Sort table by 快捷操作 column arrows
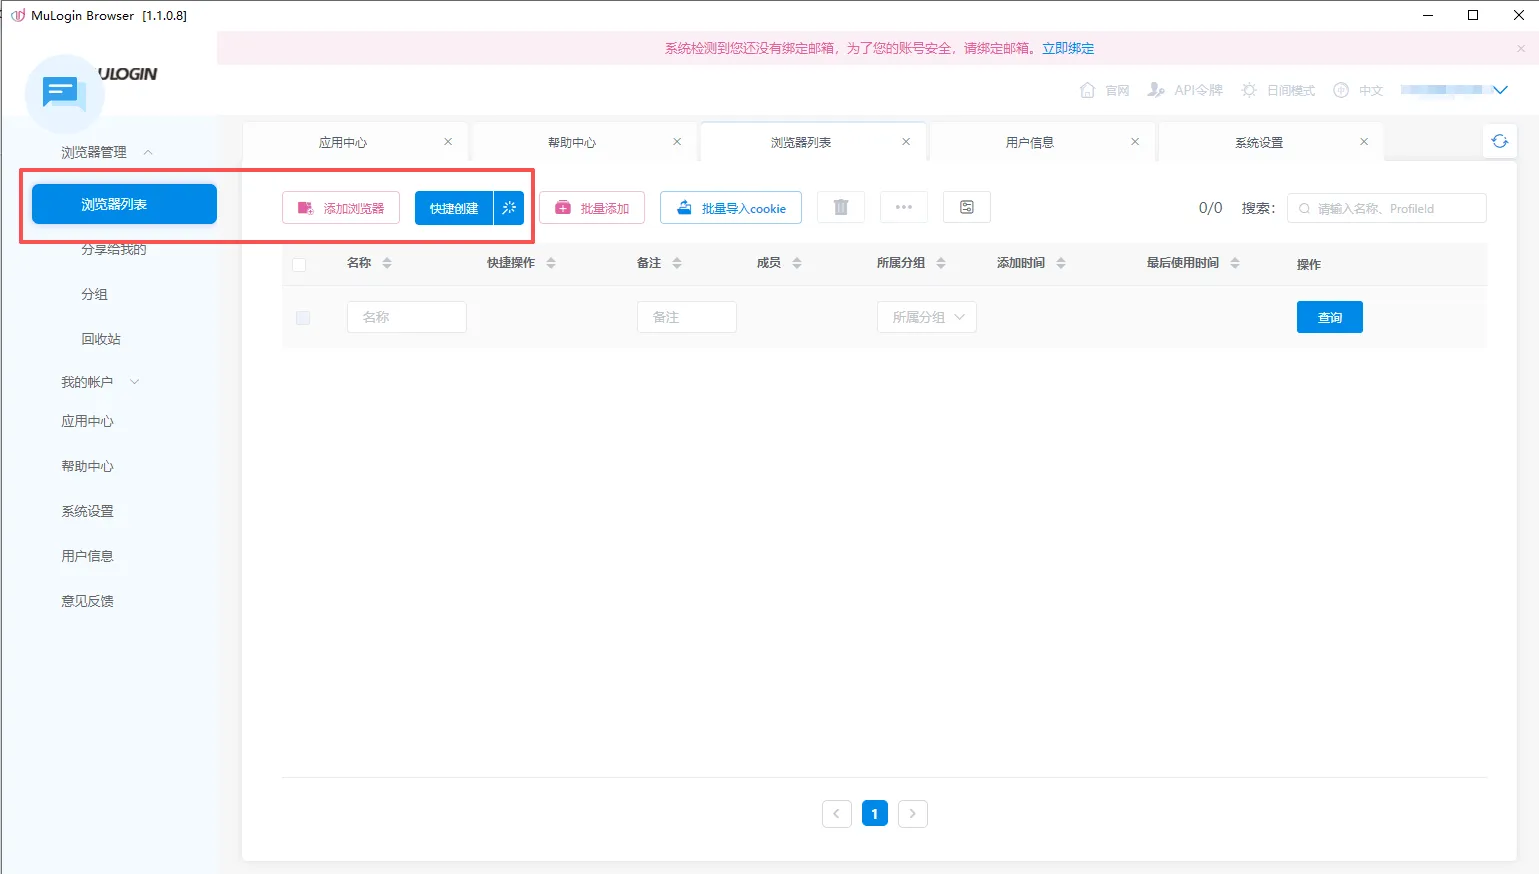1539x874 pixels. pyautogui.click(x=551, y=263)
